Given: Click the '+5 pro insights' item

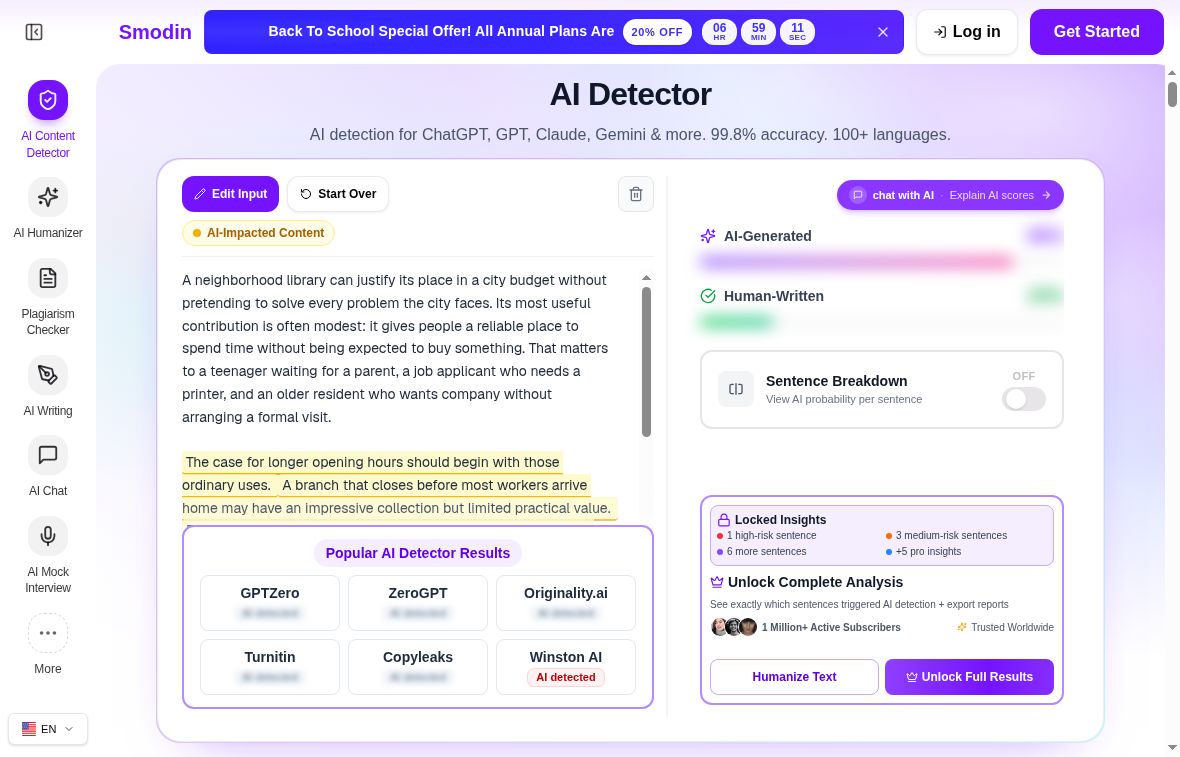Looking at the screenshot, I should click(x=923, y=552).
